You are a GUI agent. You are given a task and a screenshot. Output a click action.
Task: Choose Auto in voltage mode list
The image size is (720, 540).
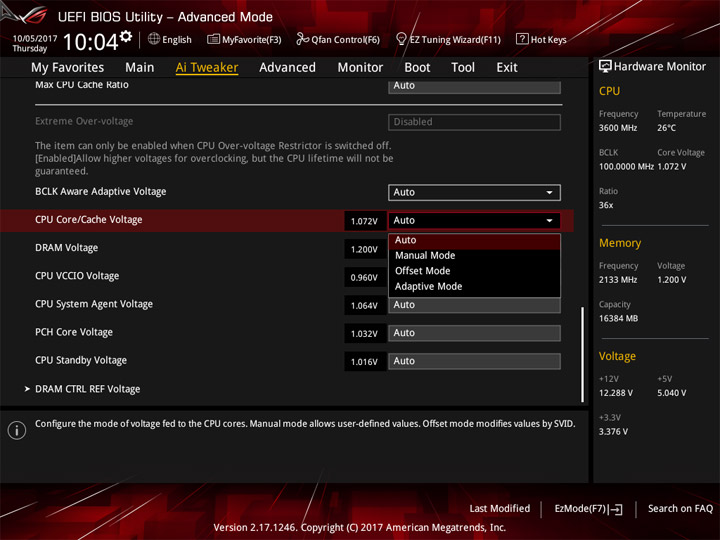click(474, 240)
